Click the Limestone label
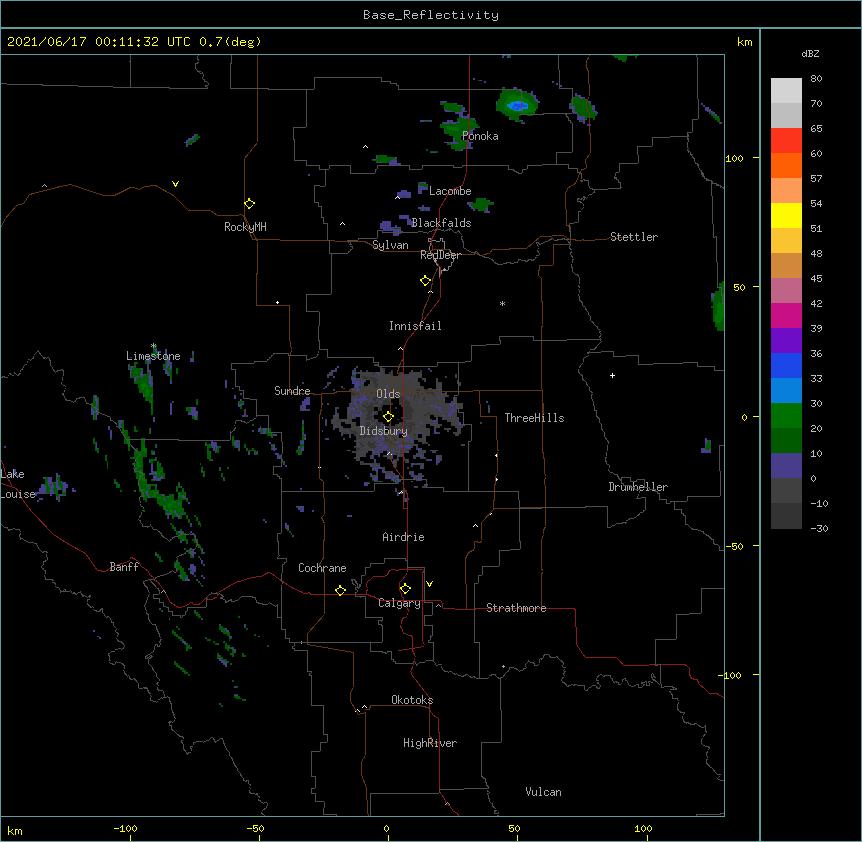The image size is (862, 842). (x=153, y=356)
